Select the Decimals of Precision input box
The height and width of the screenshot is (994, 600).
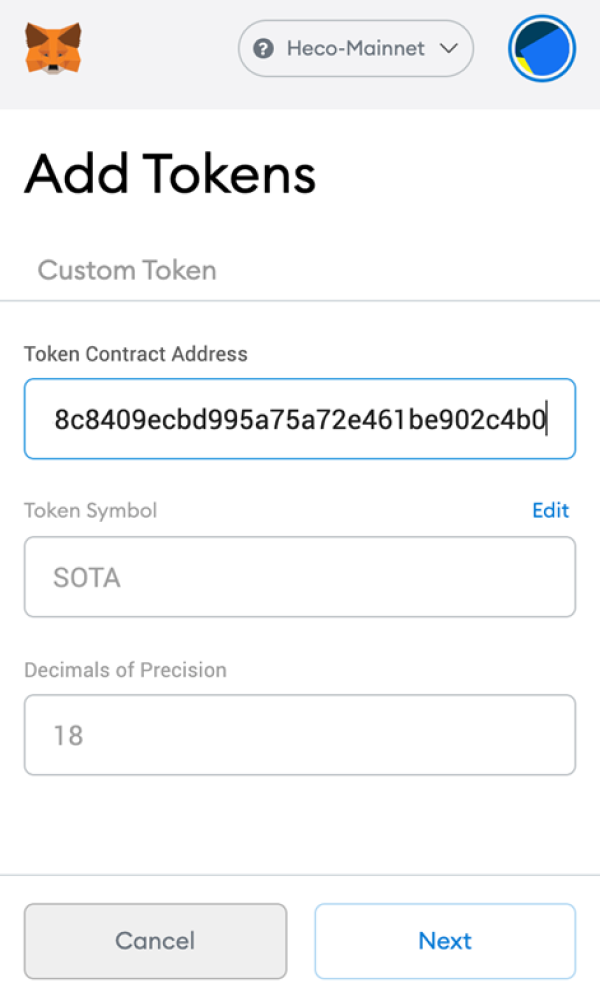point(300,735)
